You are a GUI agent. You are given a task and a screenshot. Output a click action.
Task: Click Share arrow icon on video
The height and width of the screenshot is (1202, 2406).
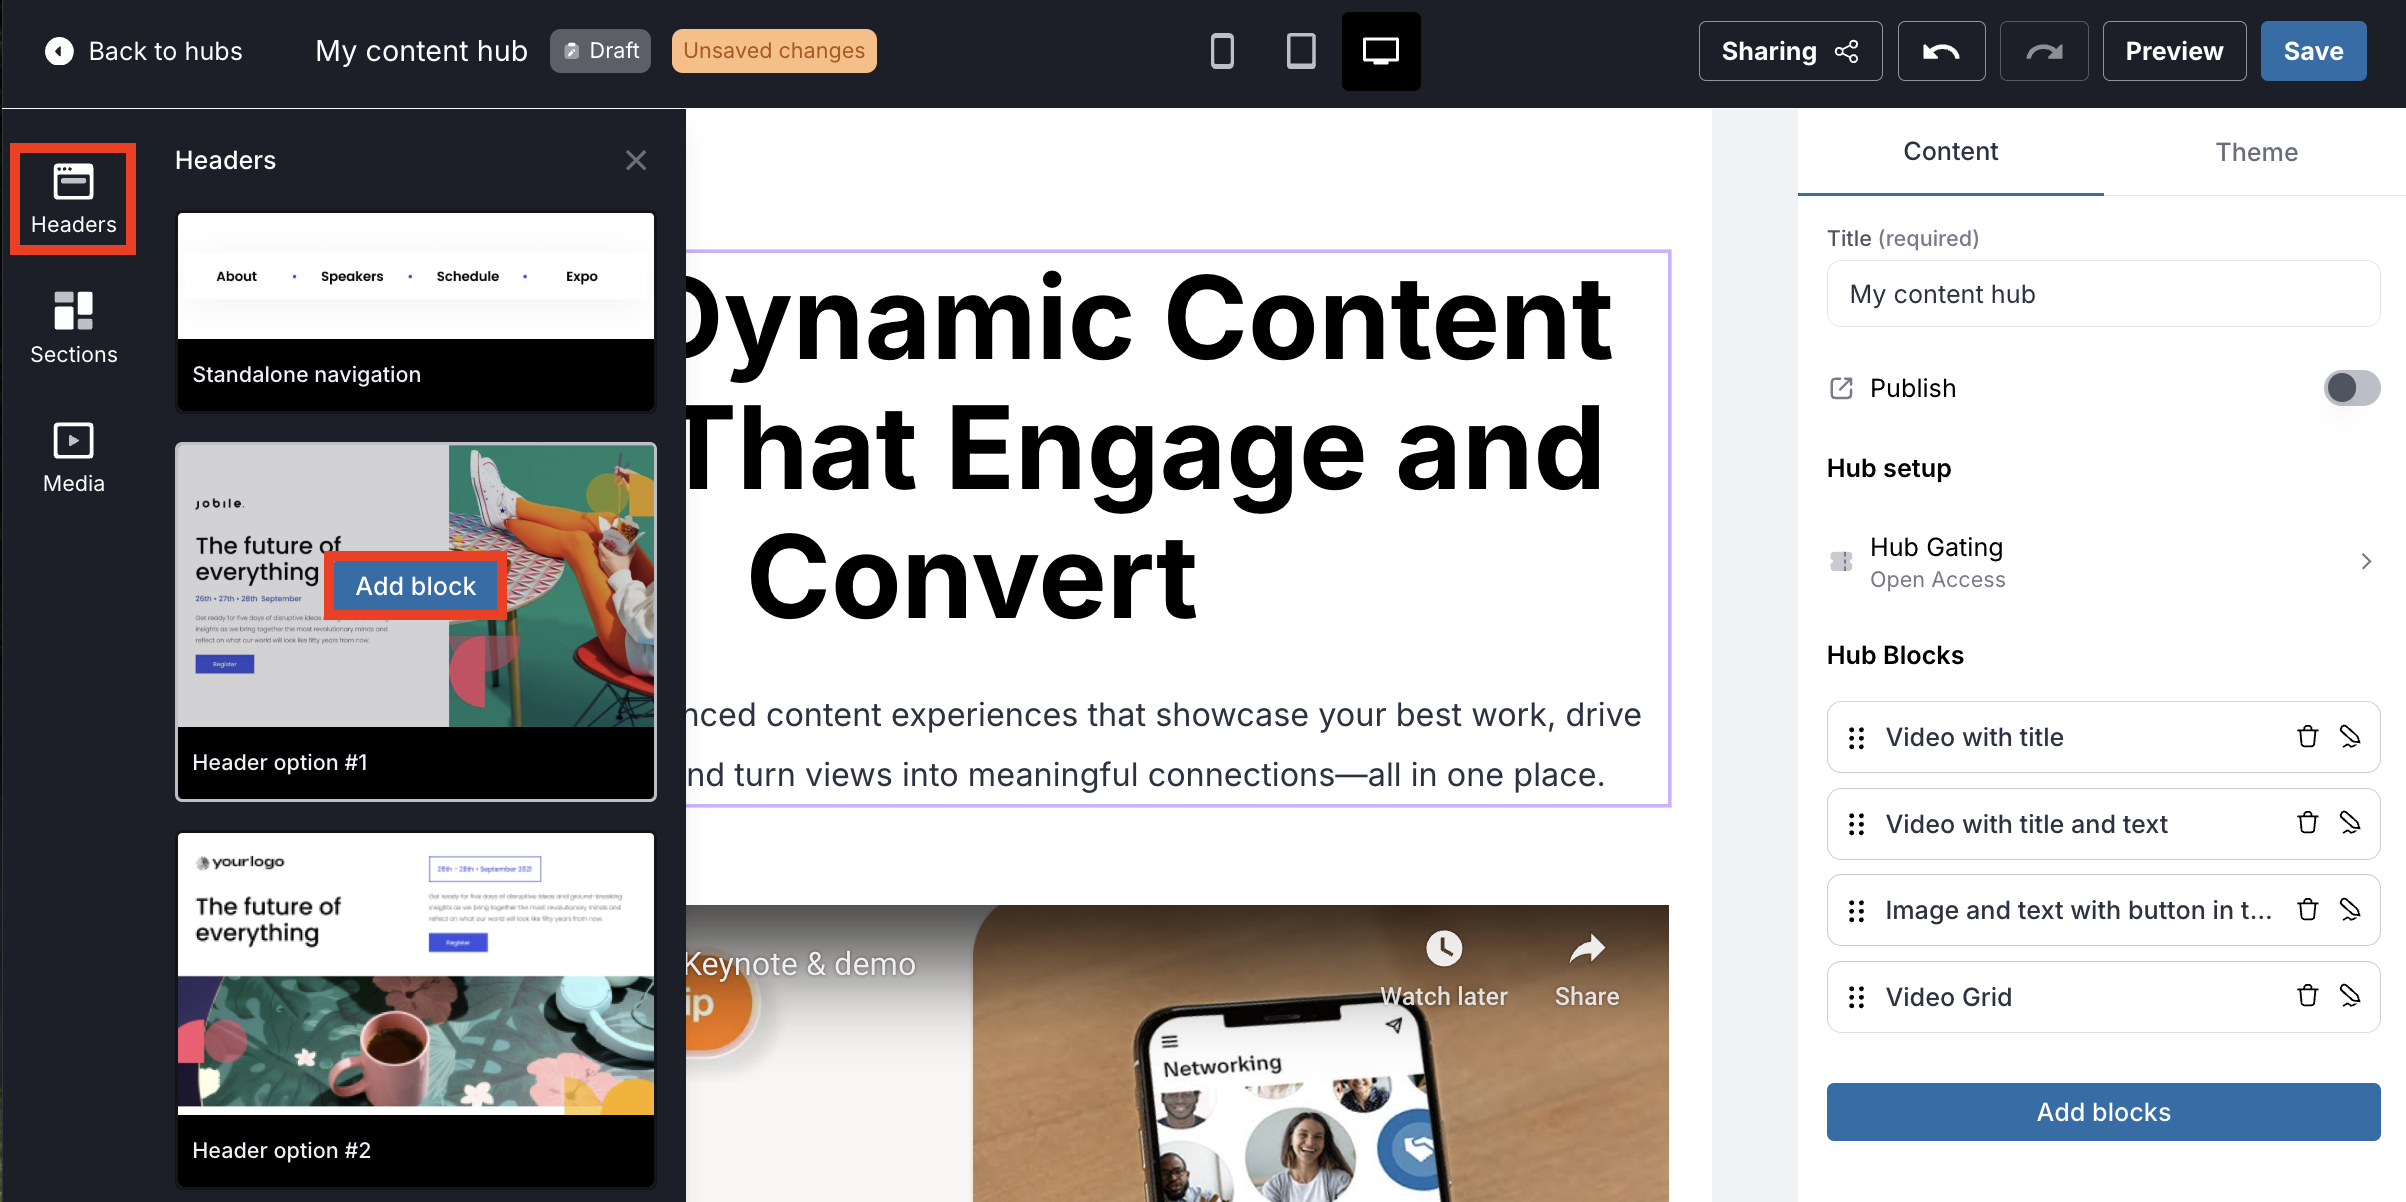point(1587,948)
